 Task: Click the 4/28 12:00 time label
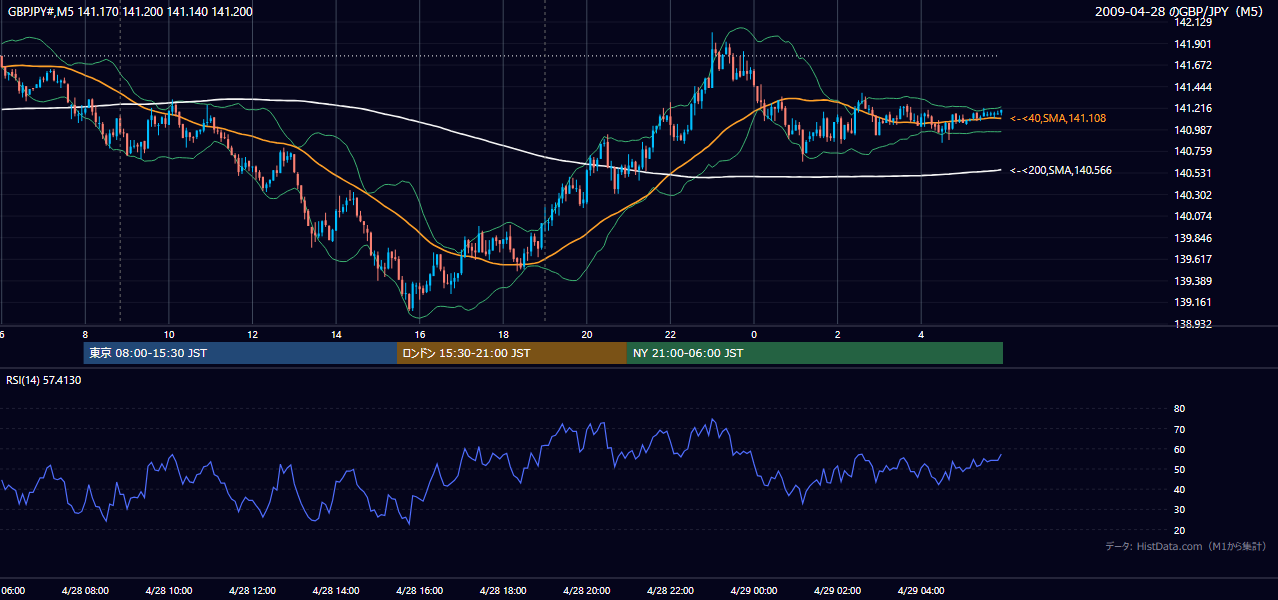coord(252,590)
